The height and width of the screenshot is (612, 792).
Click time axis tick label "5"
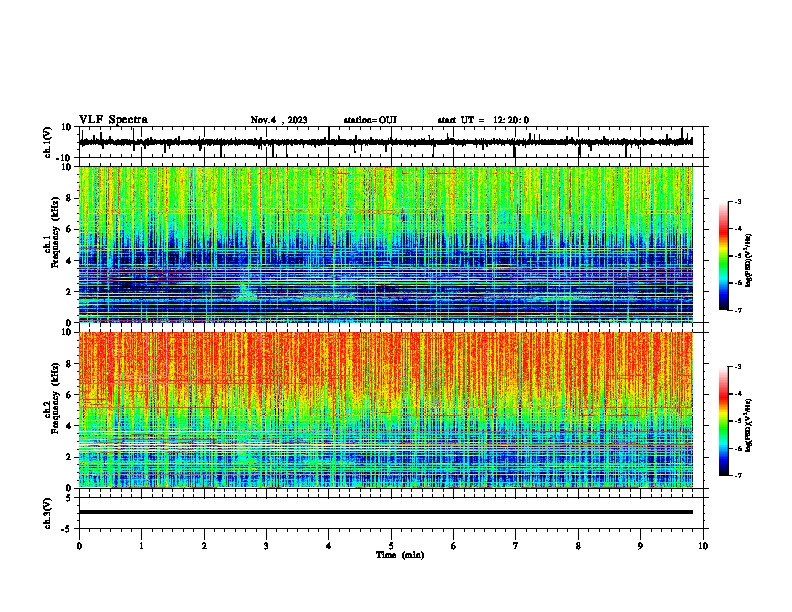tap(391, 546)
